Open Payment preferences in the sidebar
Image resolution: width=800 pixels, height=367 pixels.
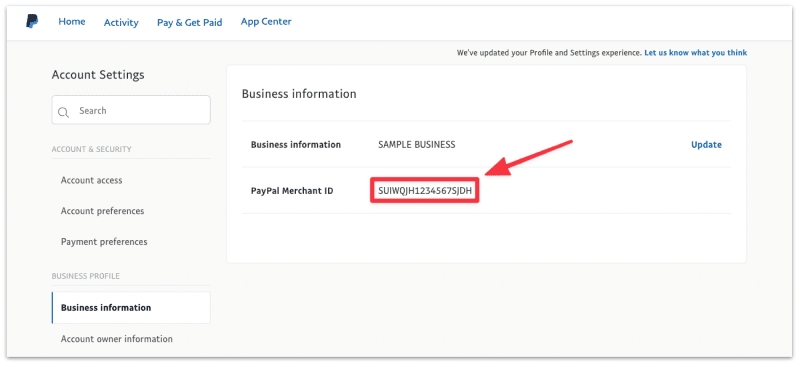(x=104, y=241)
